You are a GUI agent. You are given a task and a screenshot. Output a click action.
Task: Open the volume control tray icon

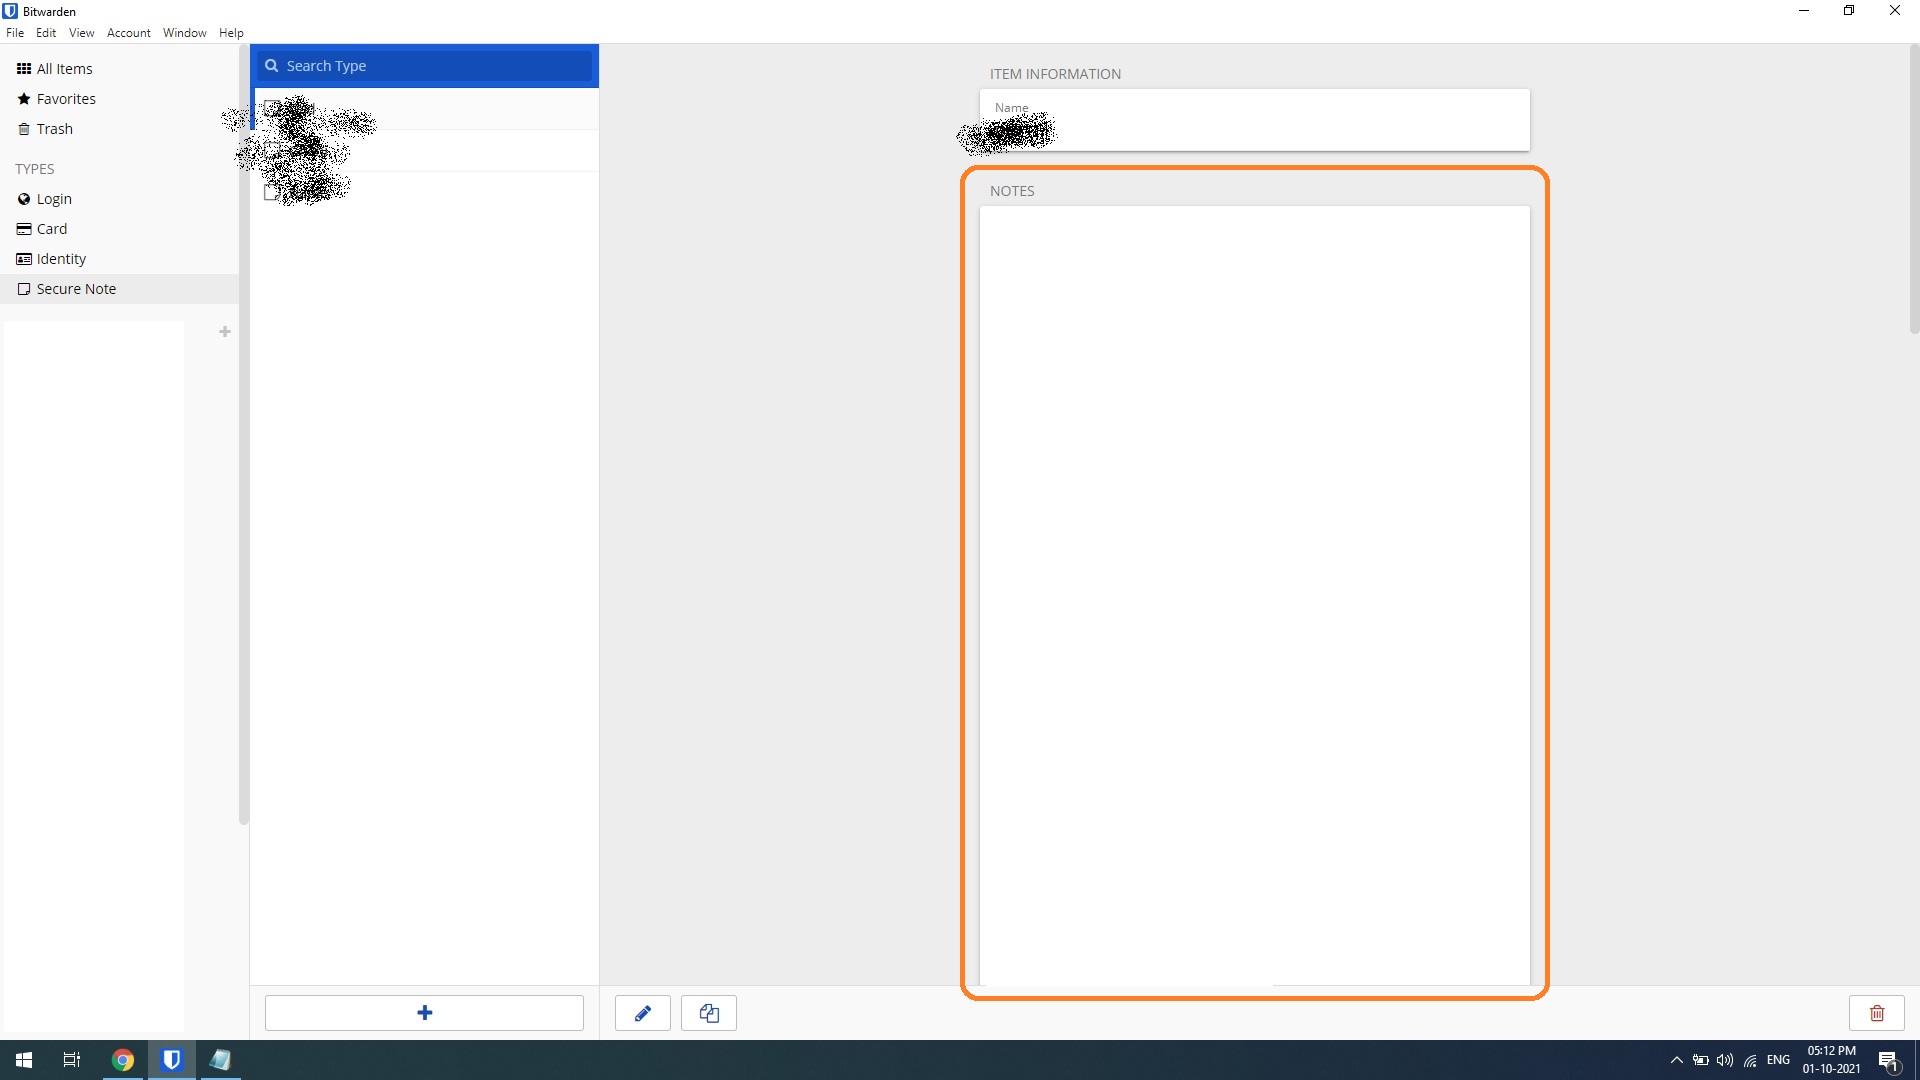click(1725, 1060)
